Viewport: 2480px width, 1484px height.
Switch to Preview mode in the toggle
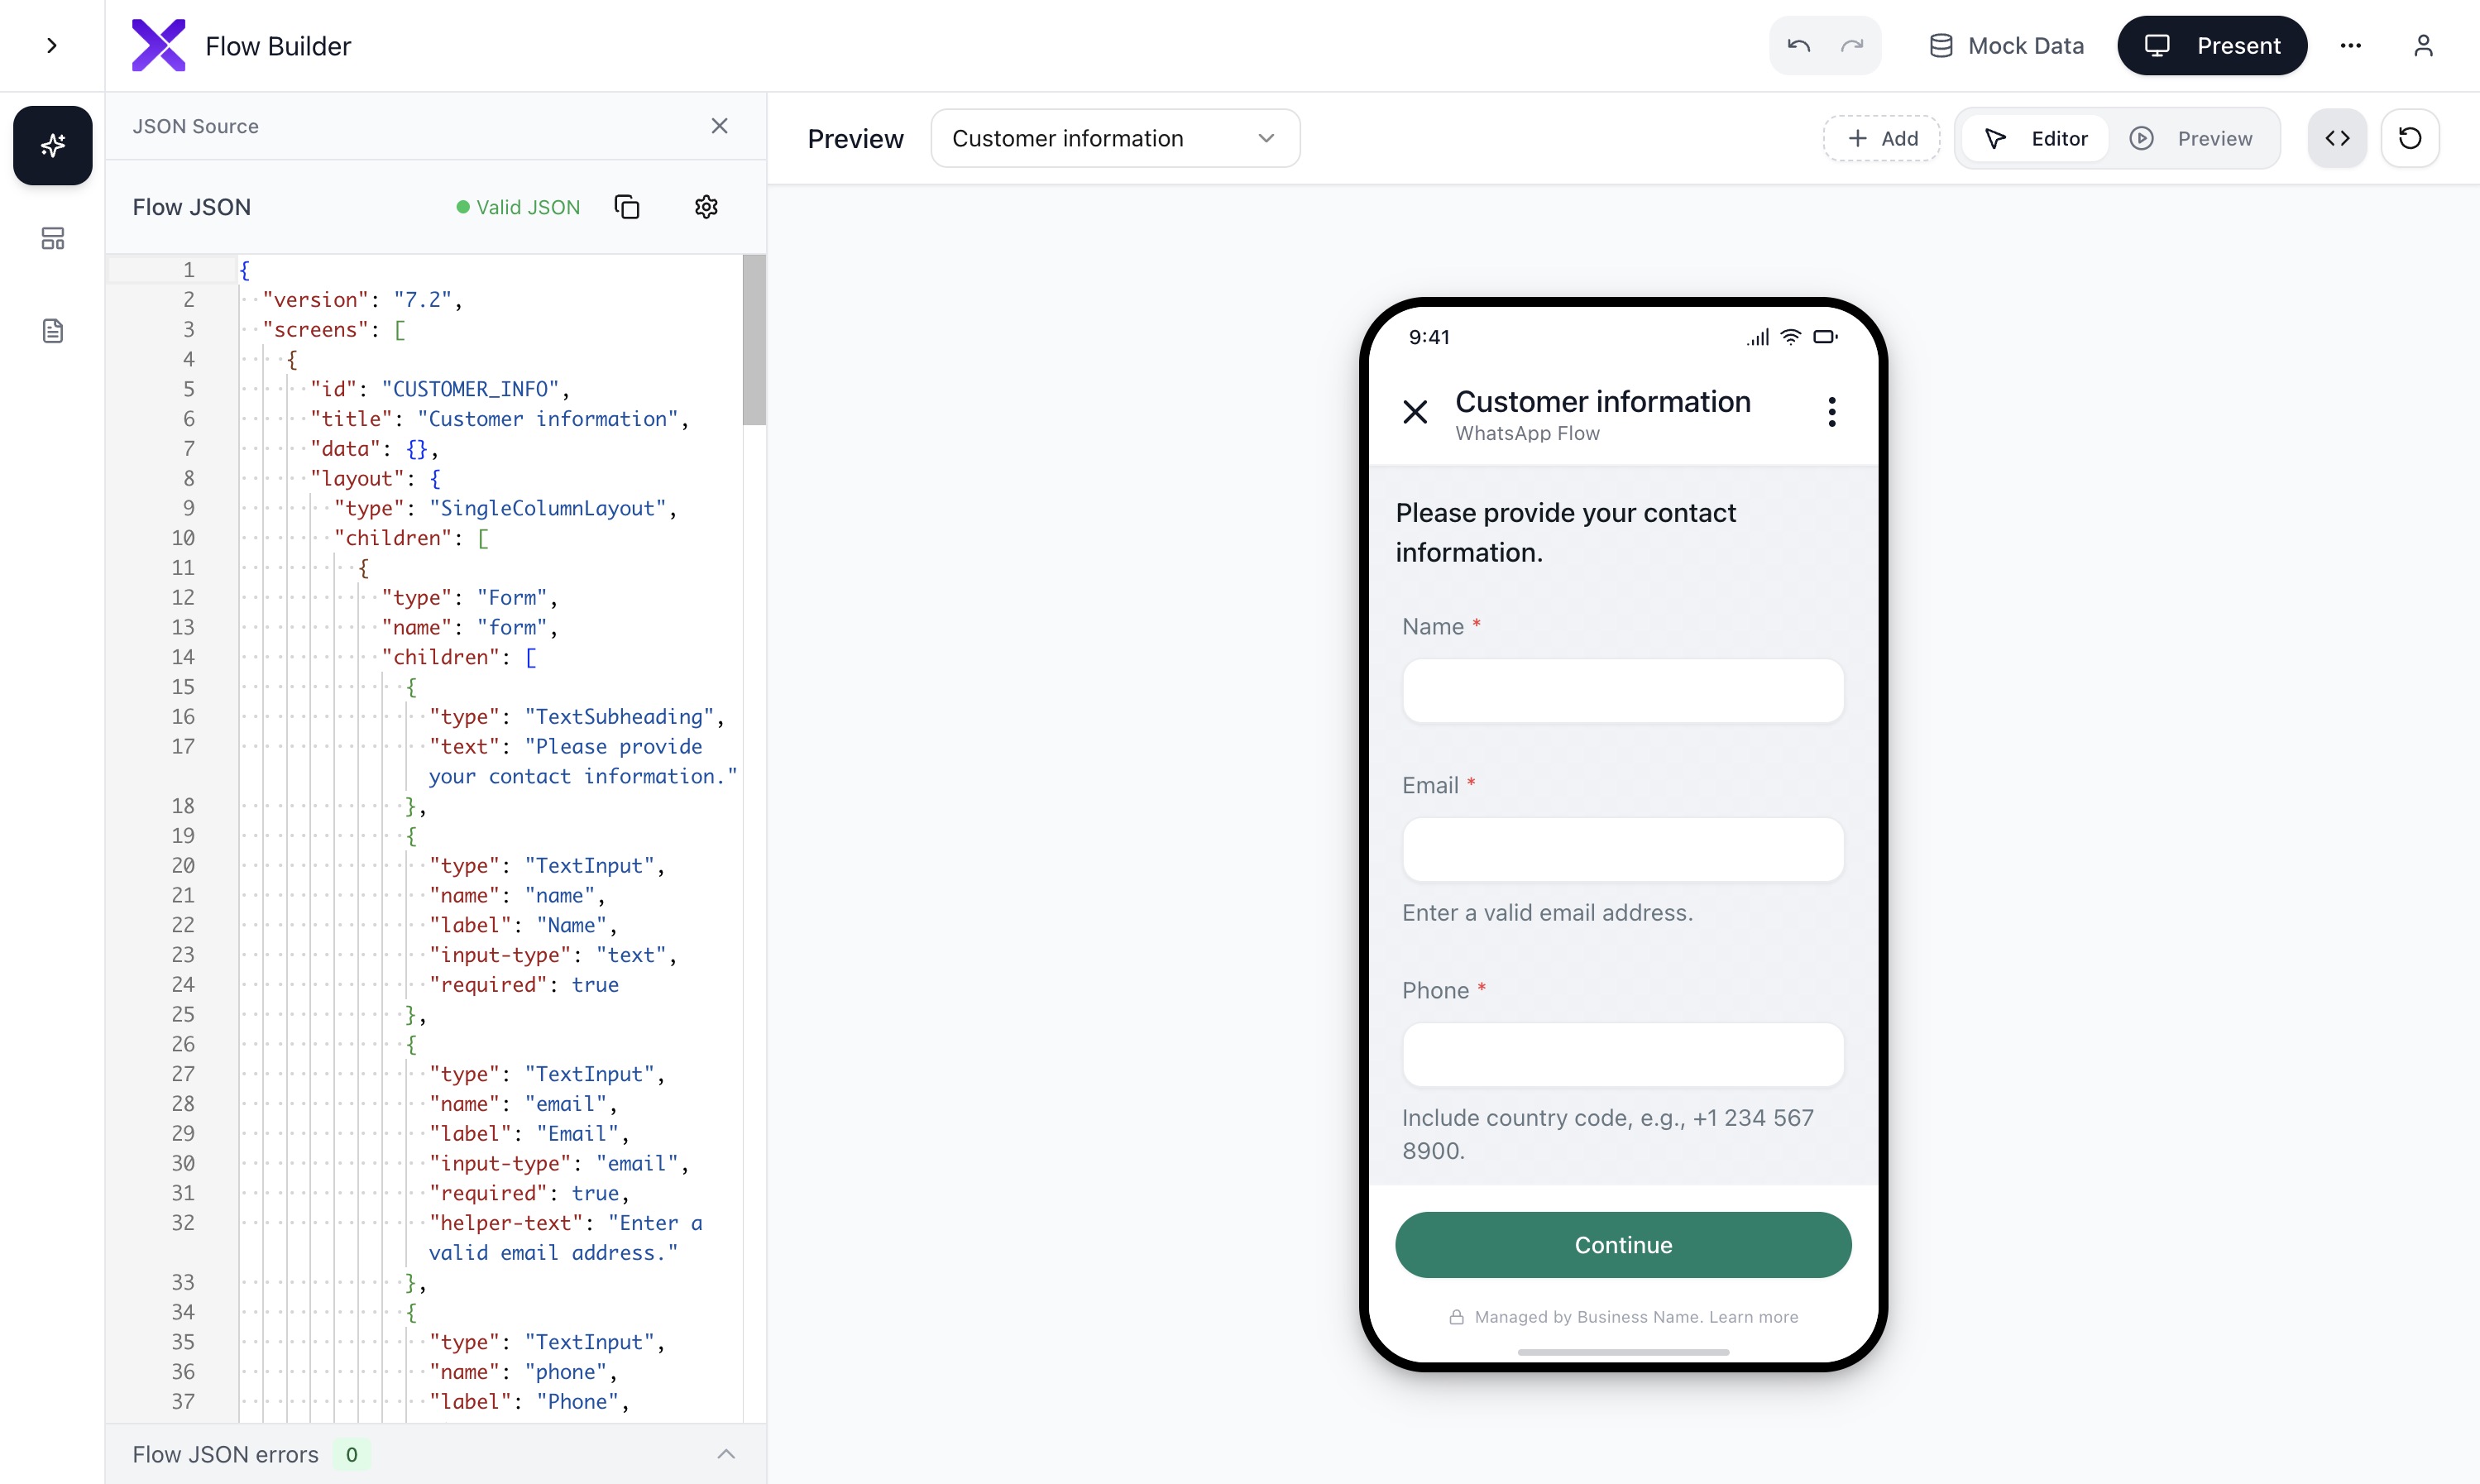[2195, 138]
